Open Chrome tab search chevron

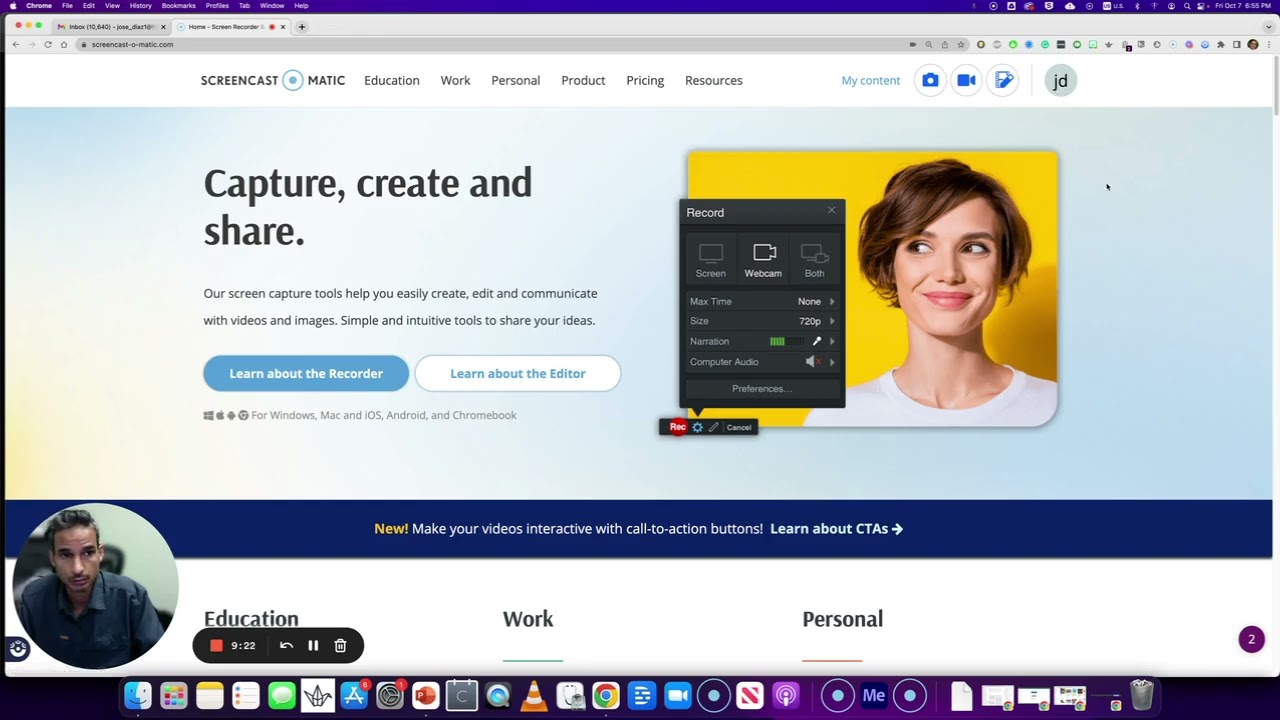click(1268, 27)
